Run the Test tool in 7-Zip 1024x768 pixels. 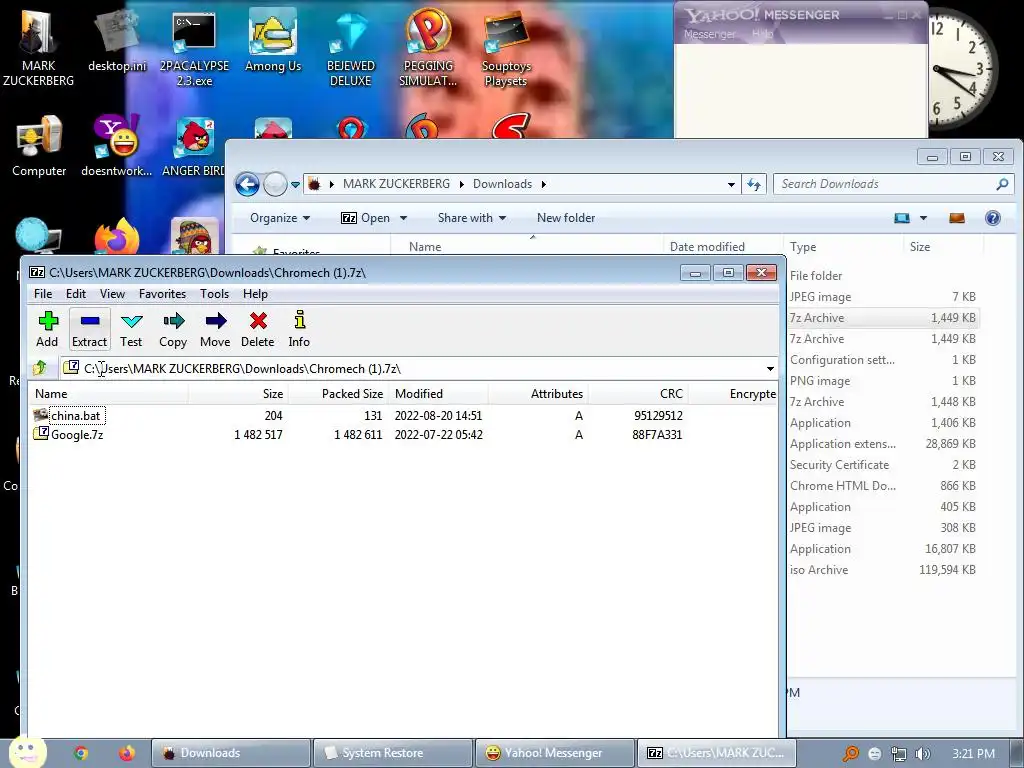click(x=131, y=328)
